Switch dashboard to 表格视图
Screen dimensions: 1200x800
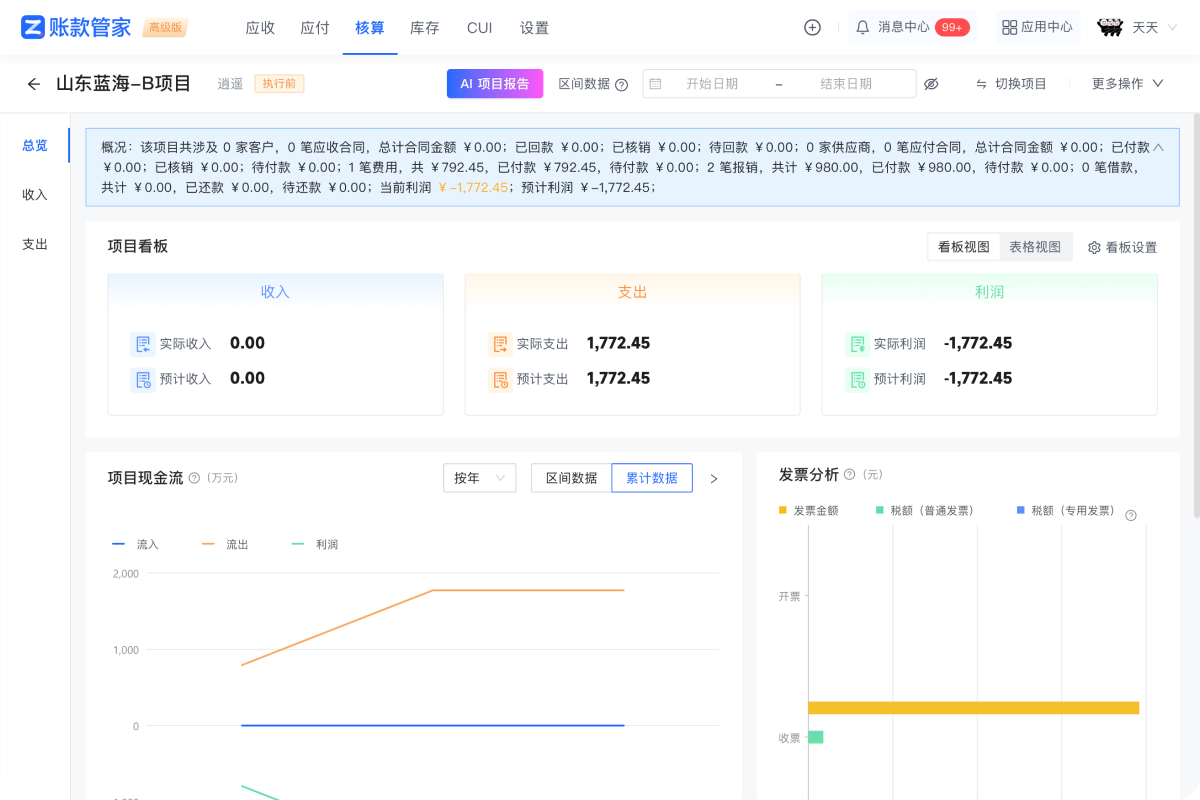coord(1035,247)
